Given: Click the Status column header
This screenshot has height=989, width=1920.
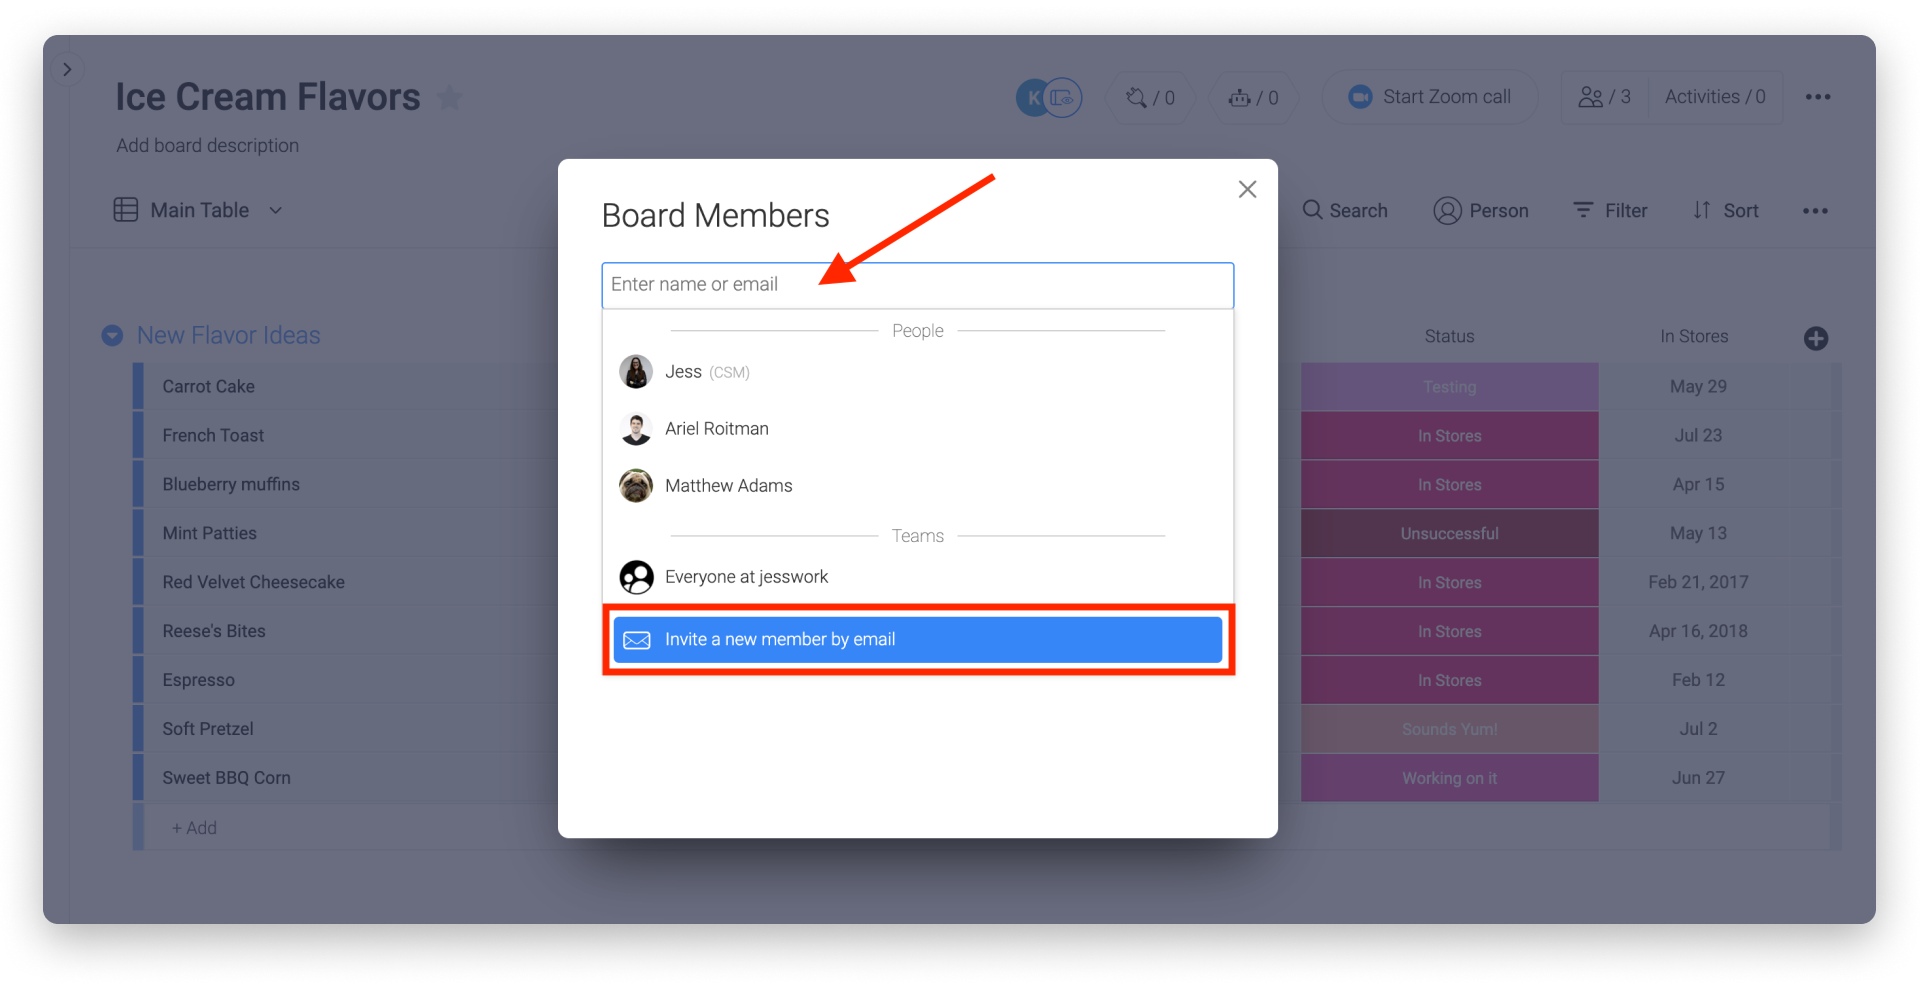Looking at the screenshot, I should pyautogui.click(x=1449, y=337).
